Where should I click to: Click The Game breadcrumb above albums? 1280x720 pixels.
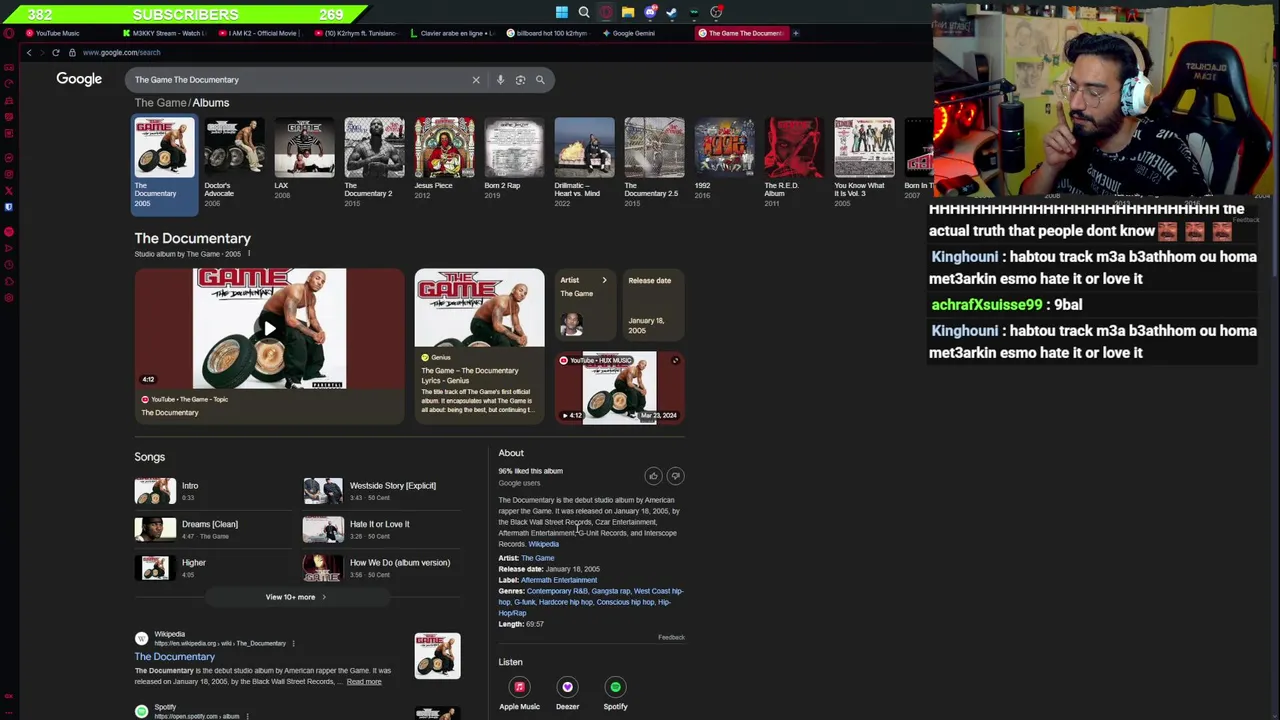160,103
